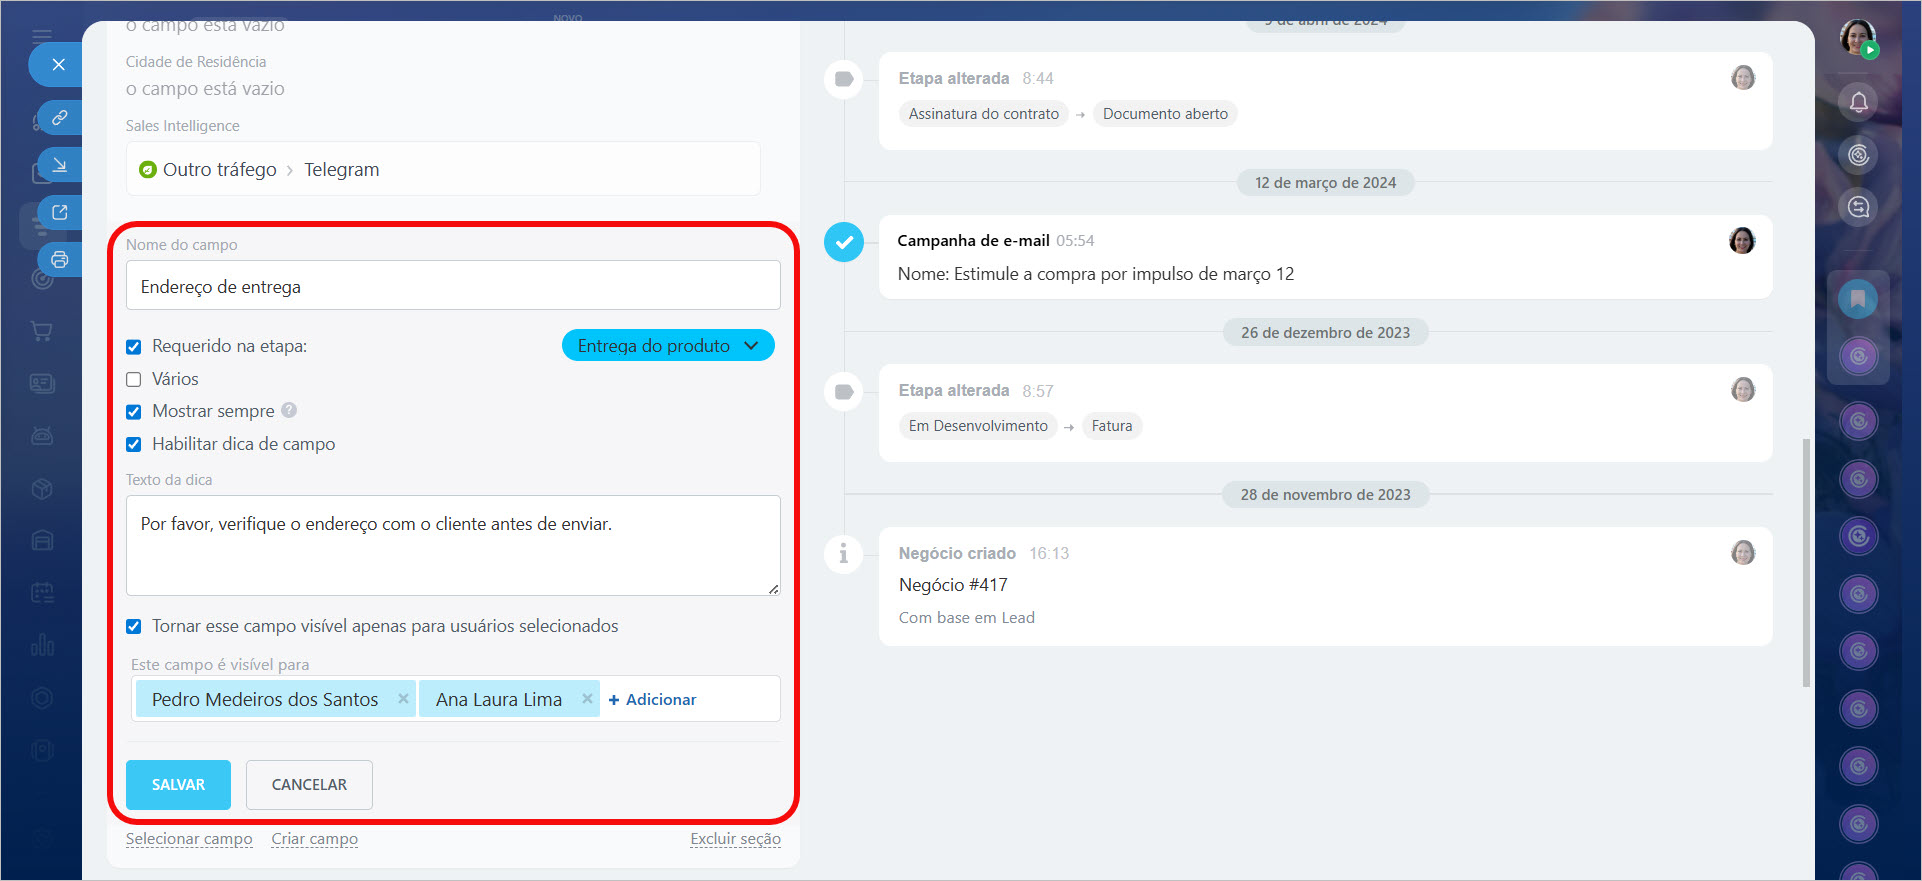The image size is (1922, 881).
Task: Remove Pedro Medeiros dos Santos from visible users
Action: pos(403,699)
